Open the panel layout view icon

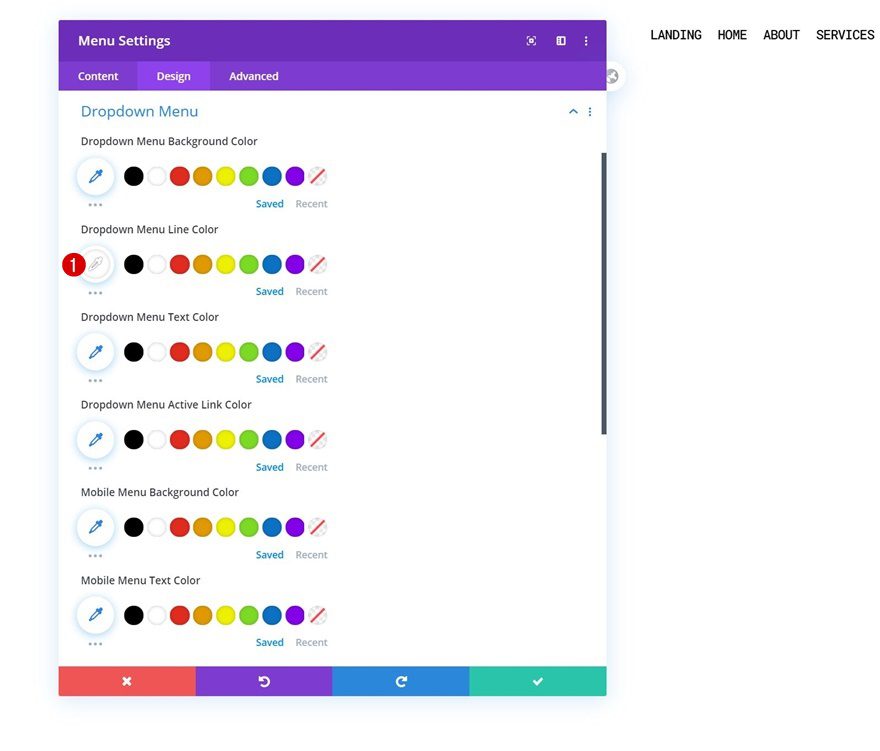point(560,40)
